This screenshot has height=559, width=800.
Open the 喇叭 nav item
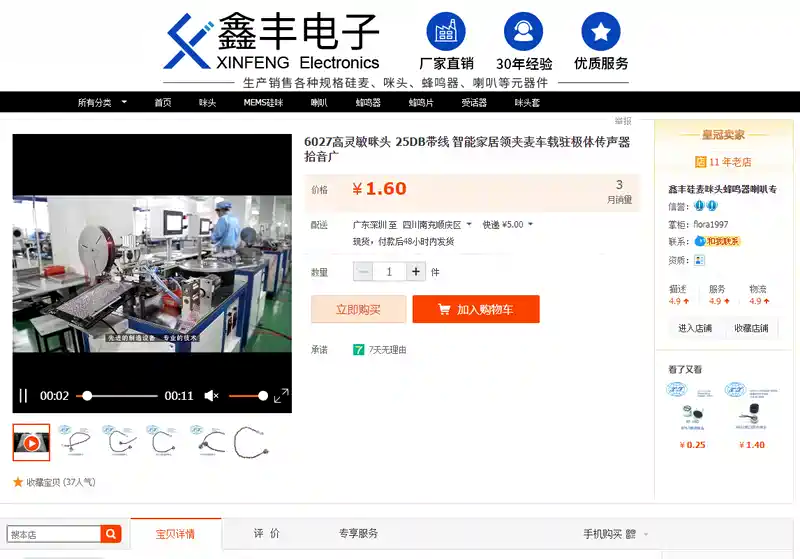click(x=319, y=103)
